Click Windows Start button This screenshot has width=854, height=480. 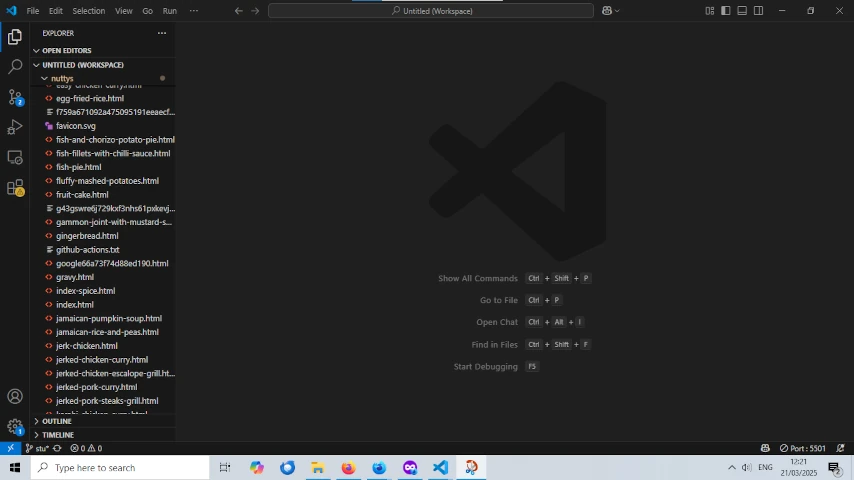pos(15,467)
